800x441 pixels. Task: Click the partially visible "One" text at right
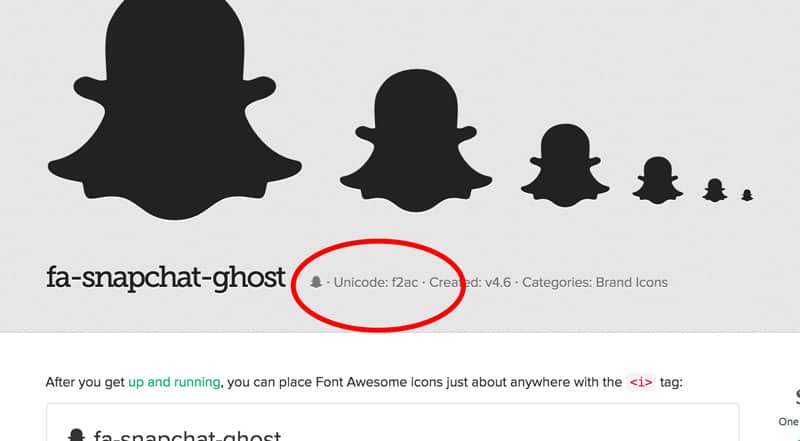click(789, 422)
